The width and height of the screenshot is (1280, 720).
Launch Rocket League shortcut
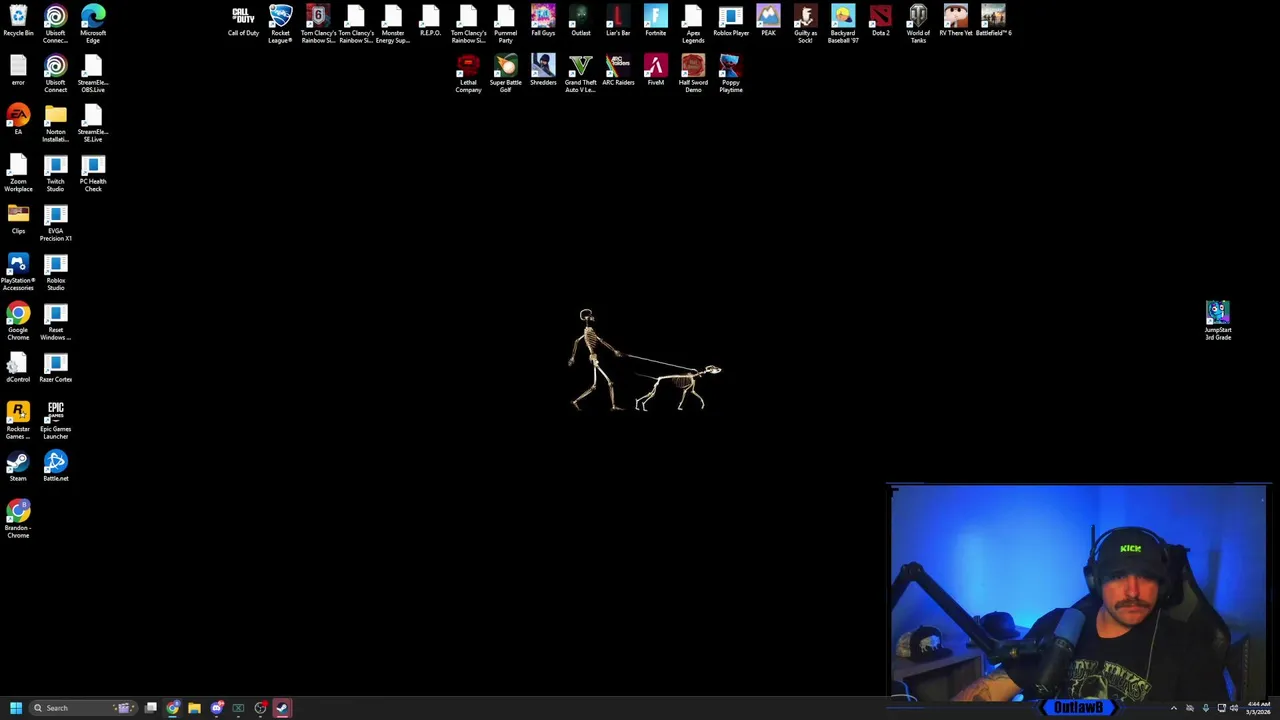(280, 24)
